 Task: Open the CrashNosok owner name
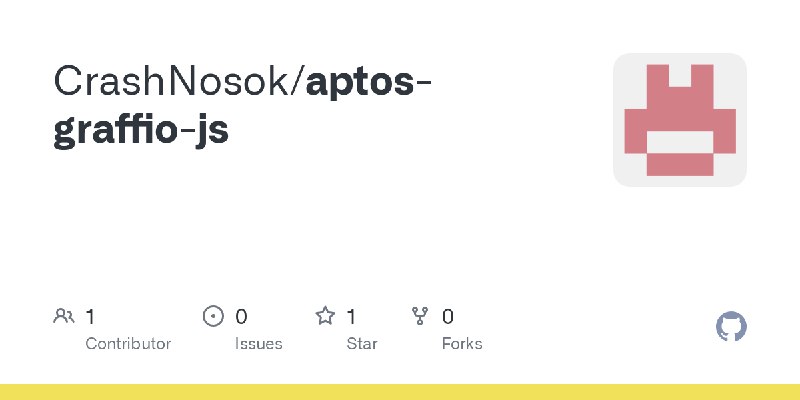pyautogui.click(x=171, y=81)
